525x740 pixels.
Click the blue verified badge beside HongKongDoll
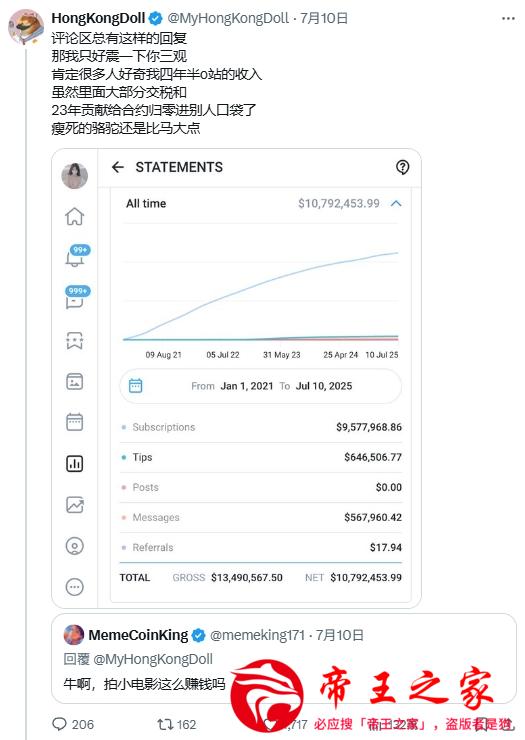[156, 19]
